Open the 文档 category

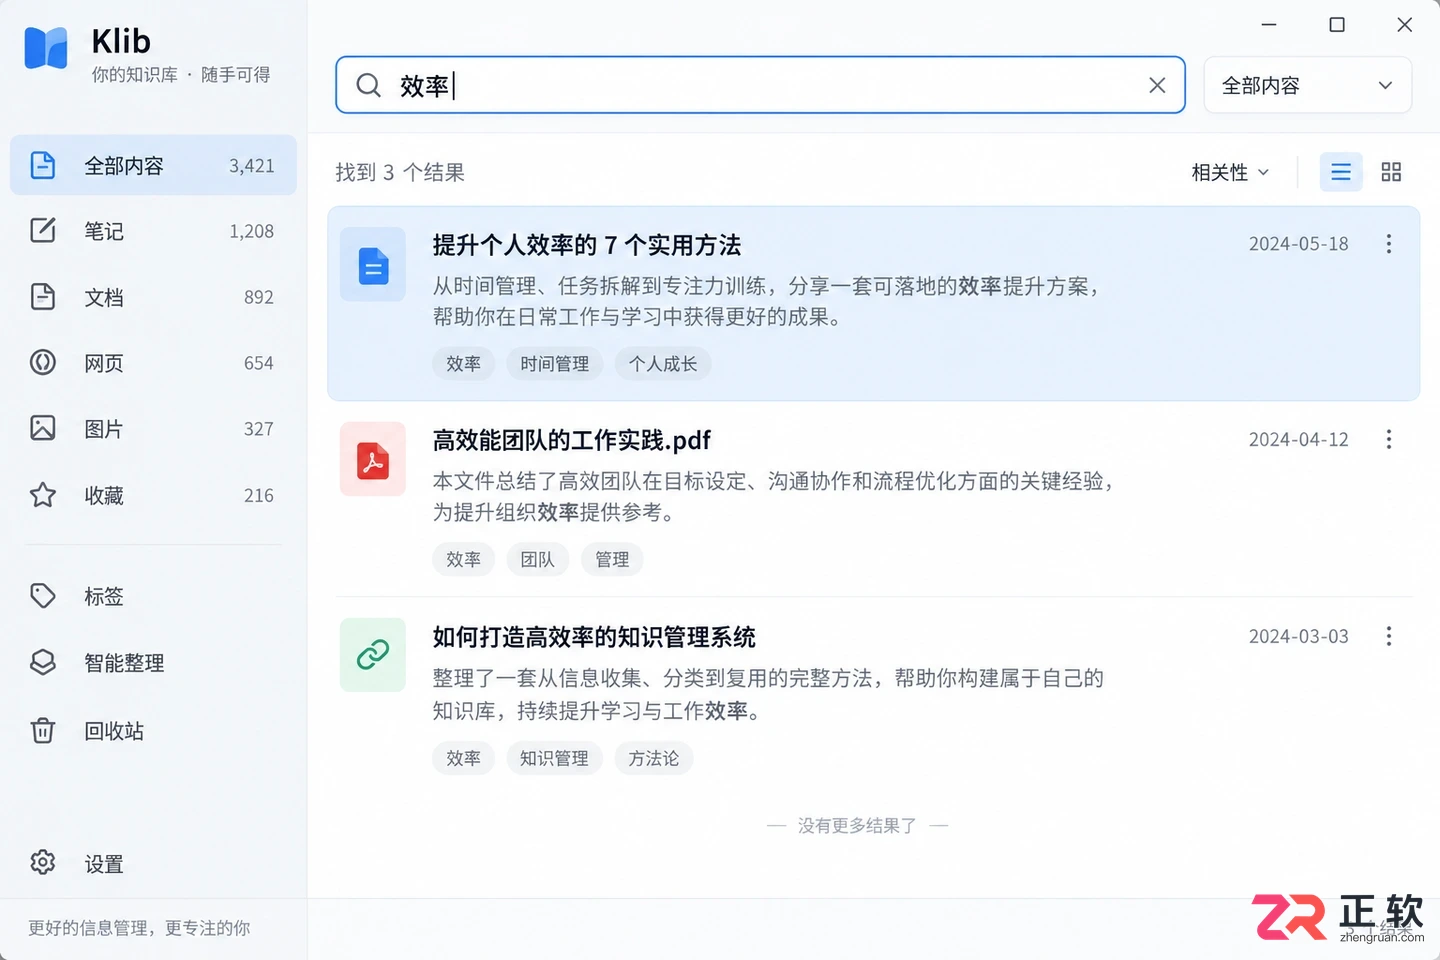(153, 297)
